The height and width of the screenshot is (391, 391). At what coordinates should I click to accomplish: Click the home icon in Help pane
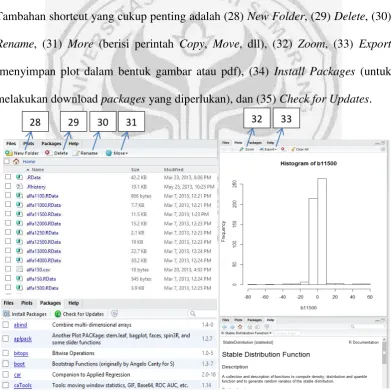click(x=240, y=327)
